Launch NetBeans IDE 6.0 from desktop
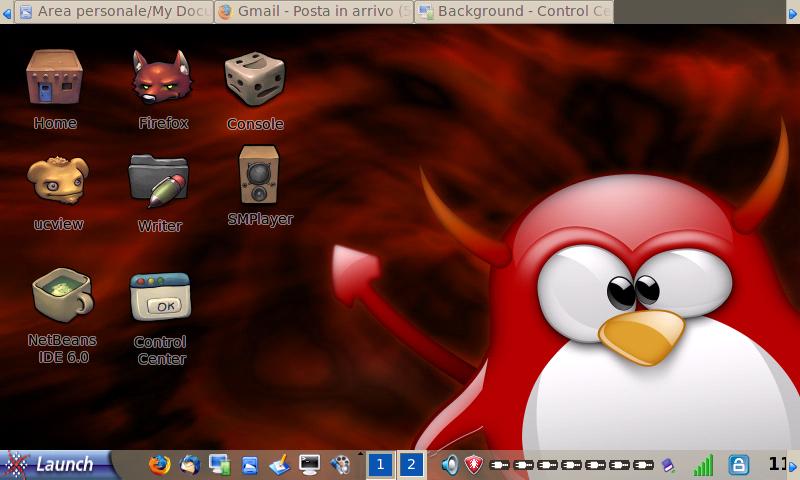This screenshot has height=480, width=800. [62, 295]
